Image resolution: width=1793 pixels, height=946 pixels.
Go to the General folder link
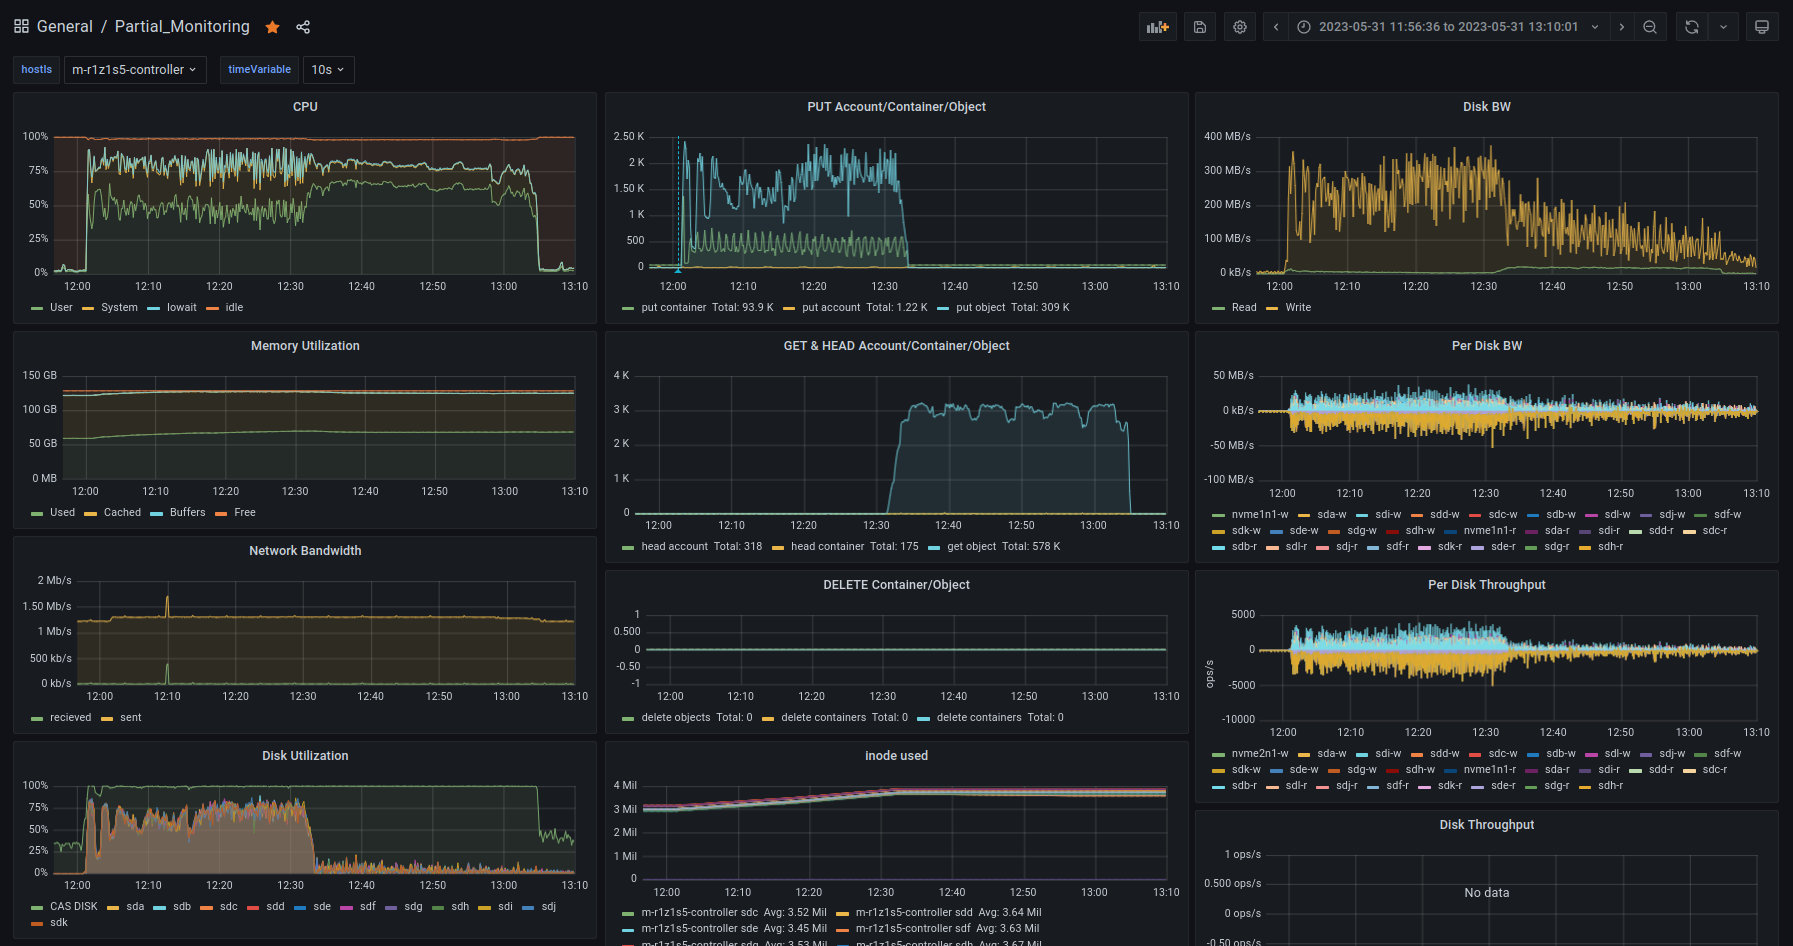point(64,27)
